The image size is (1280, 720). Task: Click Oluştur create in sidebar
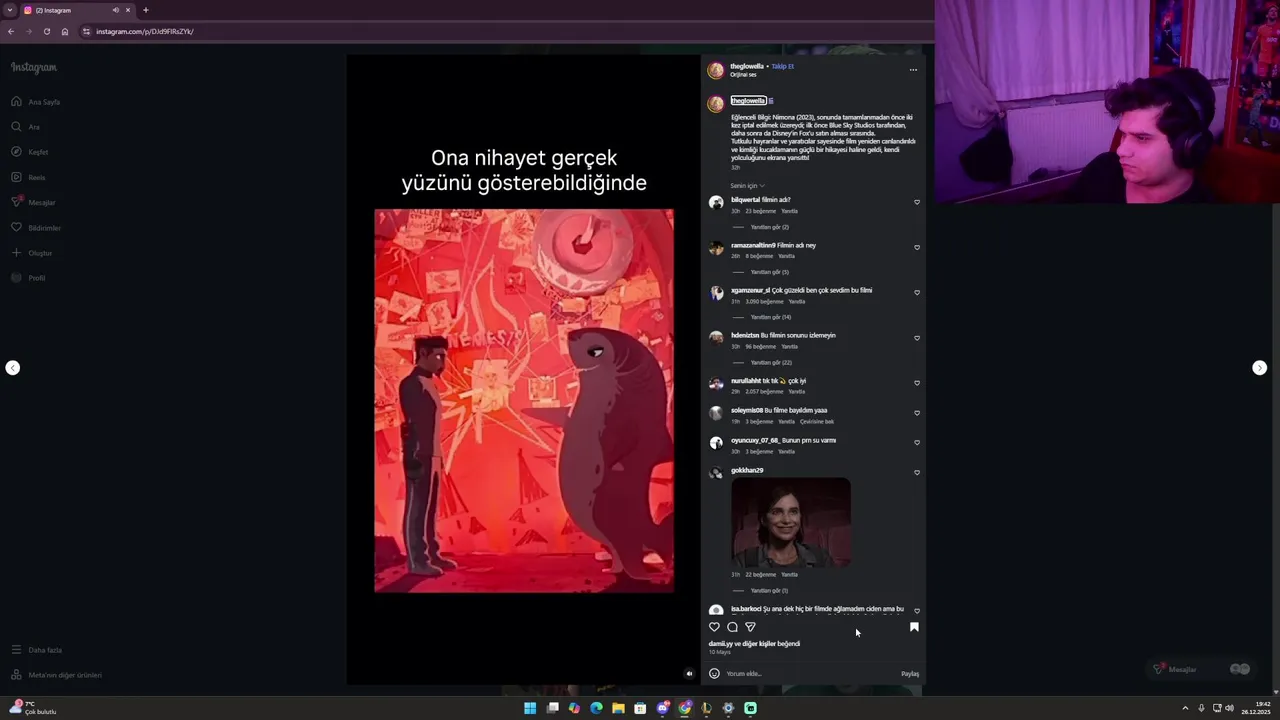tap(31, 253)
